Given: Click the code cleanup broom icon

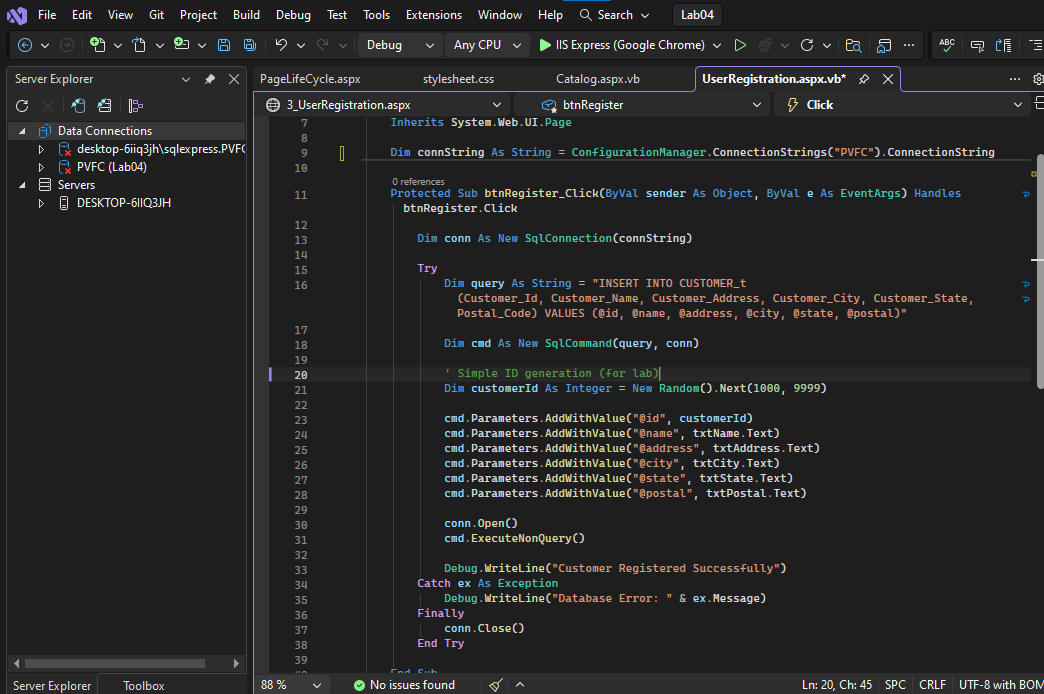Looking at the screenshot, I should pyautogui.click(x=497, y=685).
